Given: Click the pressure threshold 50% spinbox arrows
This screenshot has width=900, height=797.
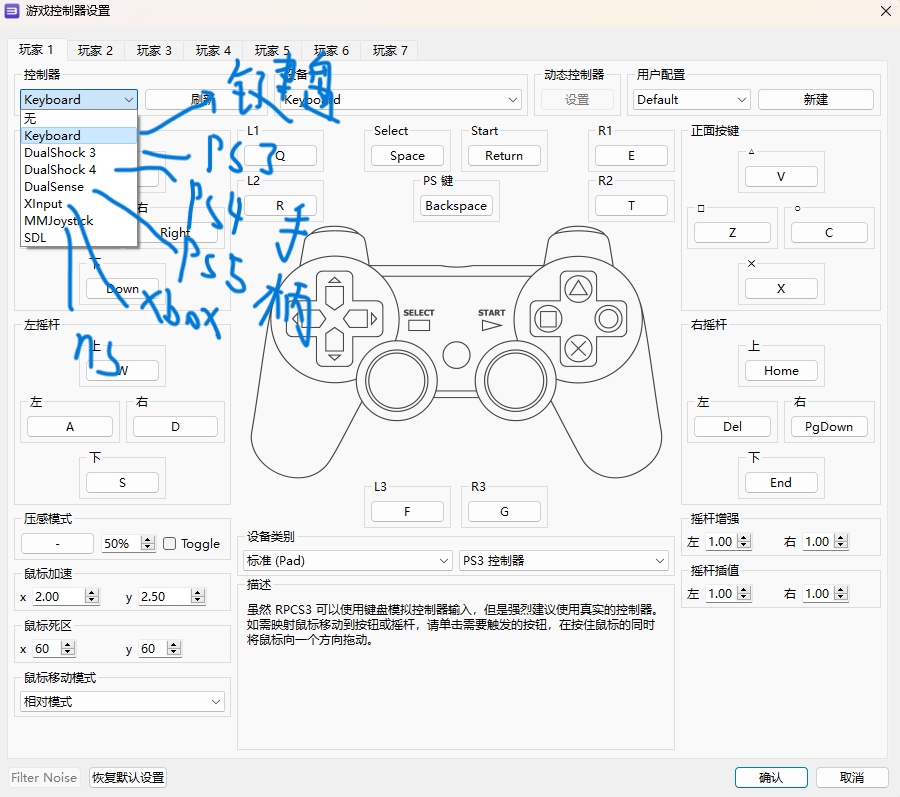Looking at the screenshot, I should tap(148, 544).
